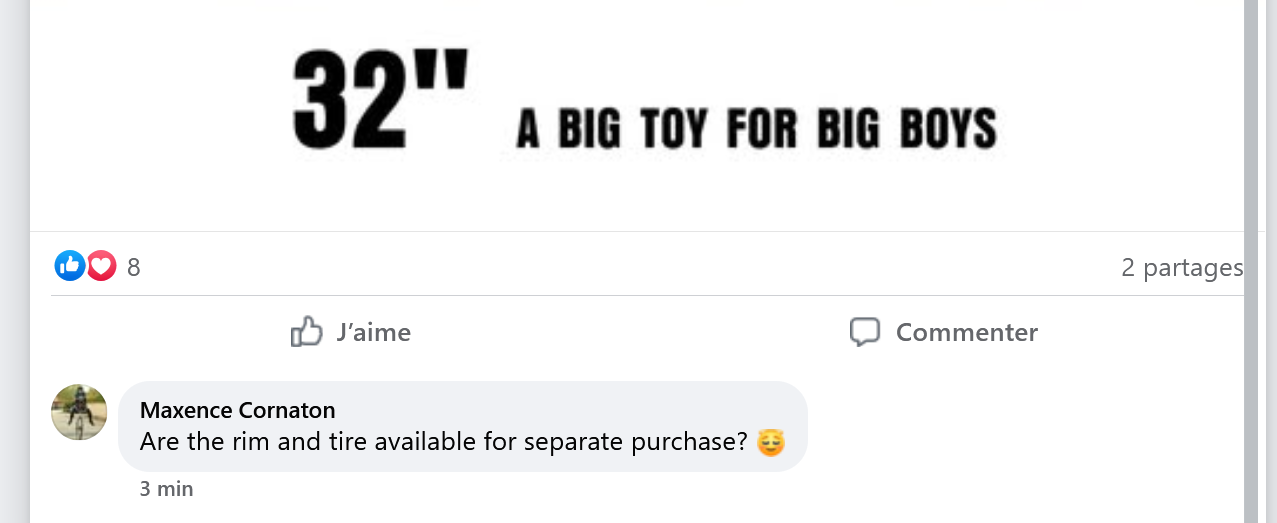Click the blank area between J'aime and Commenter

click(630, 332)
